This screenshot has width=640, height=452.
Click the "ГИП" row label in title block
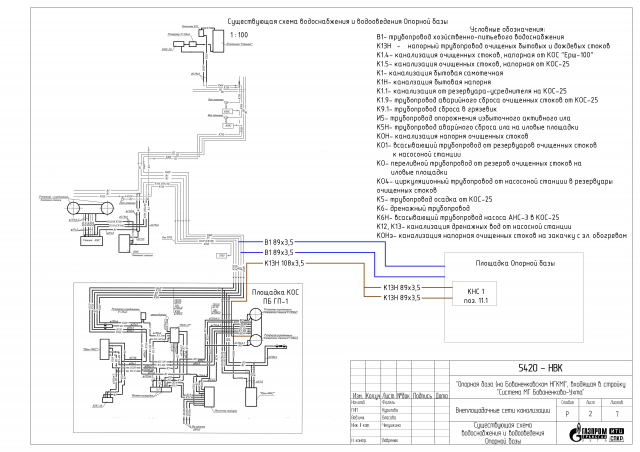(355, 410)
